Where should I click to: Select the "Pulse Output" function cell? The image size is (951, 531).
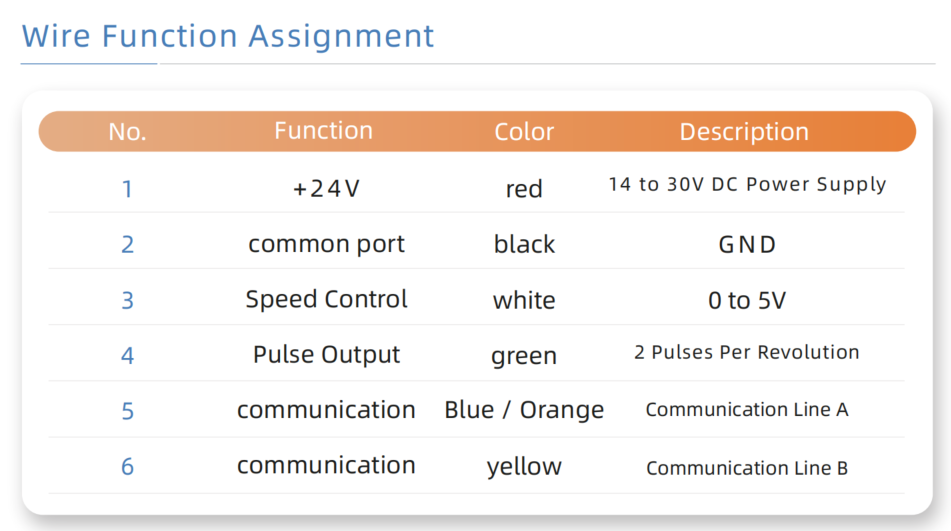tap(326, 355)
